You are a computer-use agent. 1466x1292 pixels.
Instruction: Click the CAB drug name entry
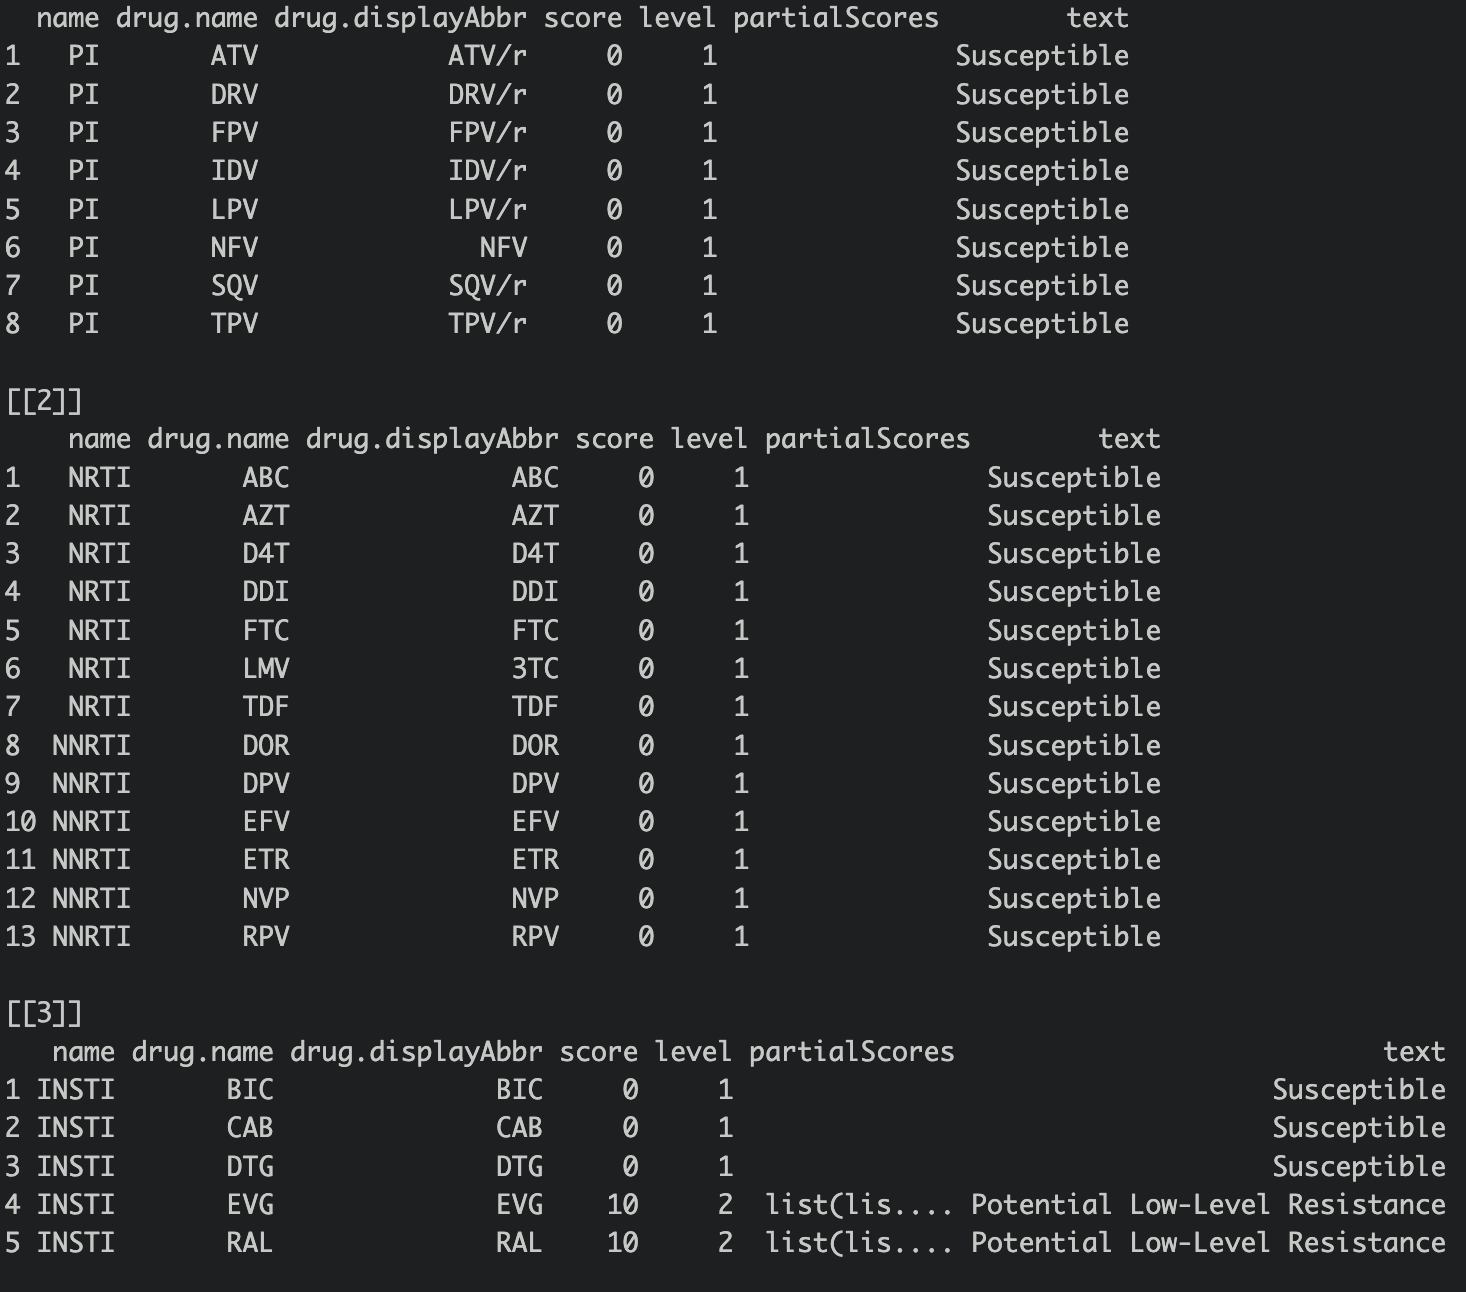click(x=249, y=1128)
